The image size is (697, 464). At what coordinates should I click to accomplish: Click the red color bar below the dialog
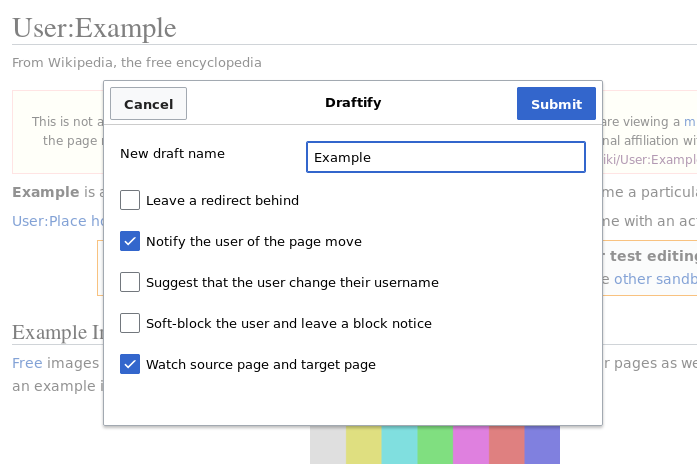(507, 444)
